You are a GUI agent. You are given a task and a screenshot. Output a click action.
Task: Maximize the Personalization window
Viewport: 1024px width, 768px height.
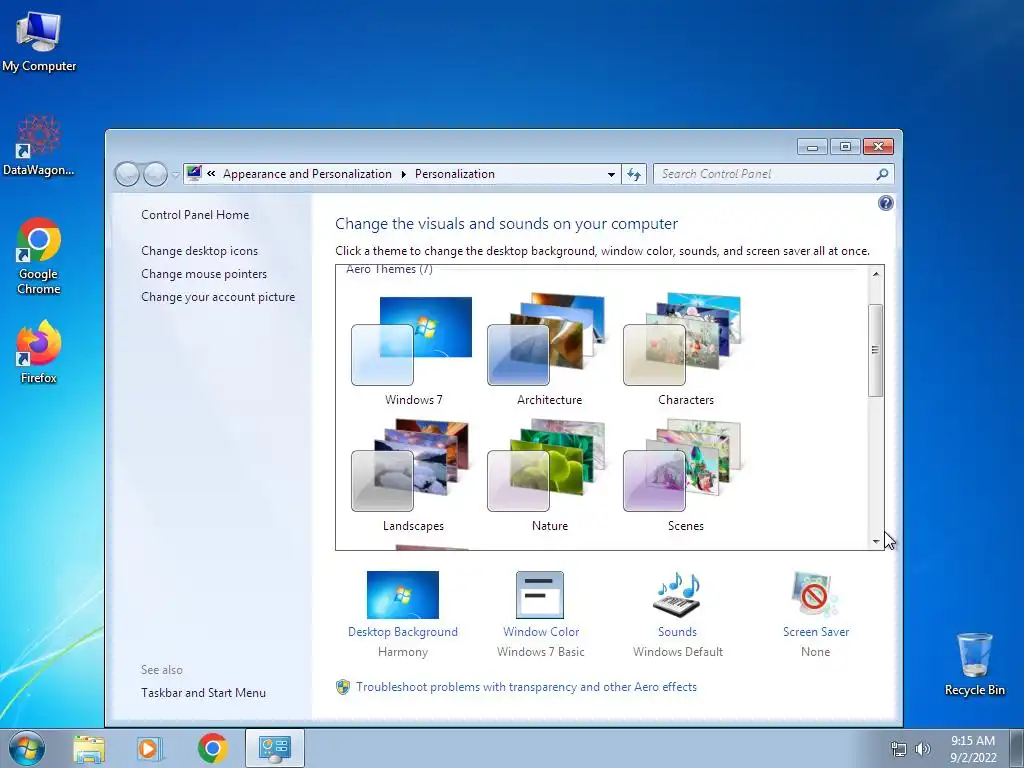(845, 147)
